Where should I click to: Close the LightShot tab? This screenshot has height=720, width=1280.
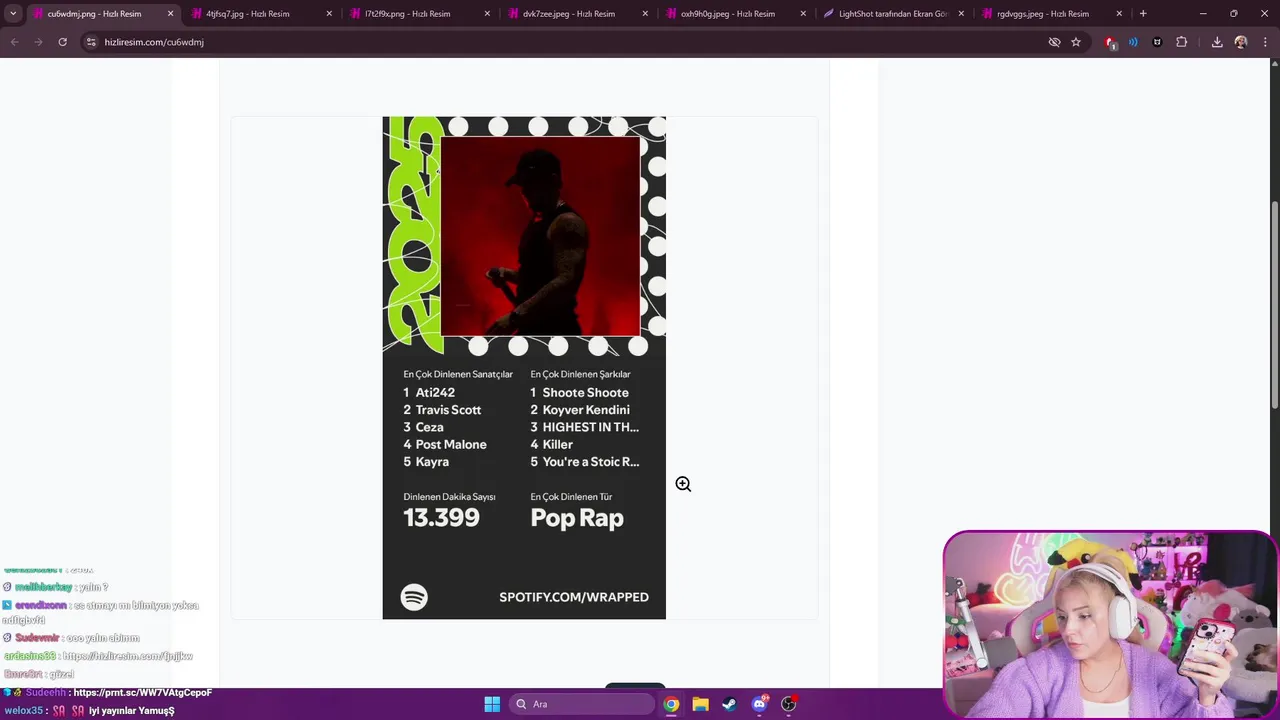click(x=961, y=14)
